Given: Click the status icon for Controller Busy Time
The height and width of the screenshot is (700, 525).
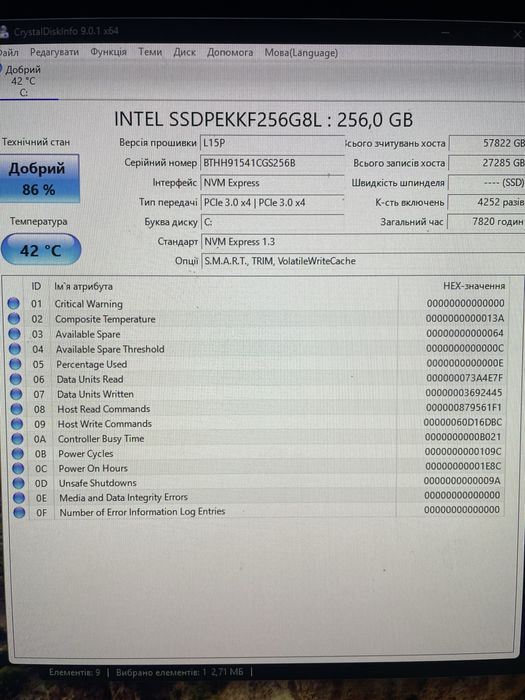Looking at the screenshot, I should [17, 439].
